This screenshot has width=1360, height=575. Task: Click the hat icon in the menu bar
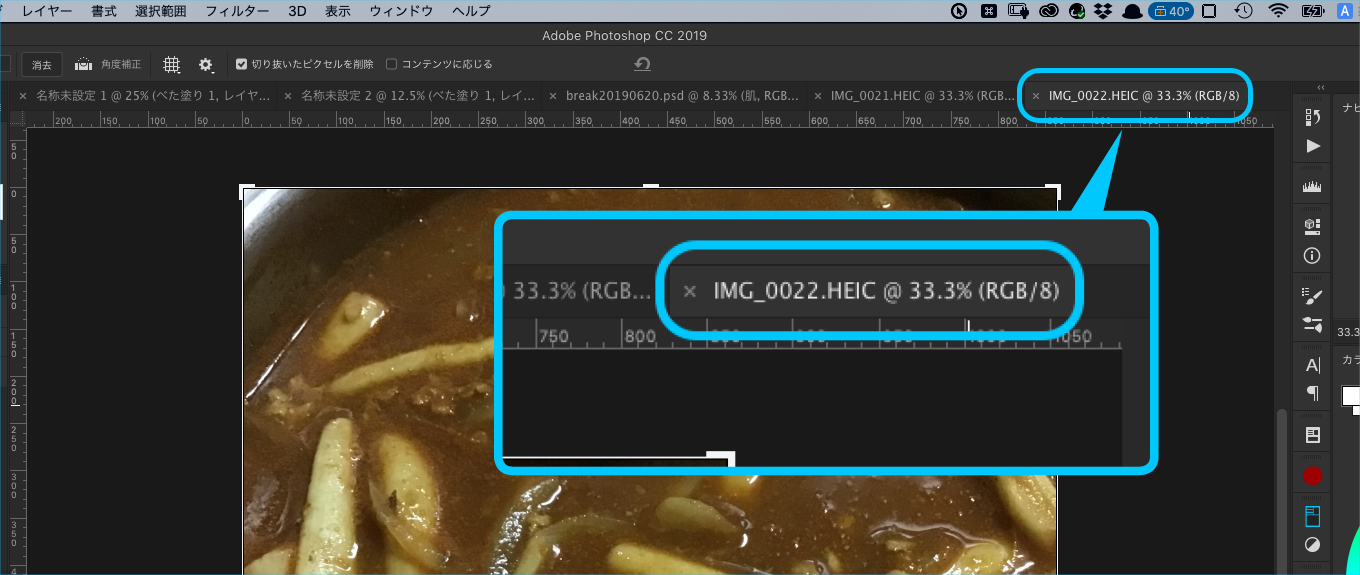coord(1132,11)
